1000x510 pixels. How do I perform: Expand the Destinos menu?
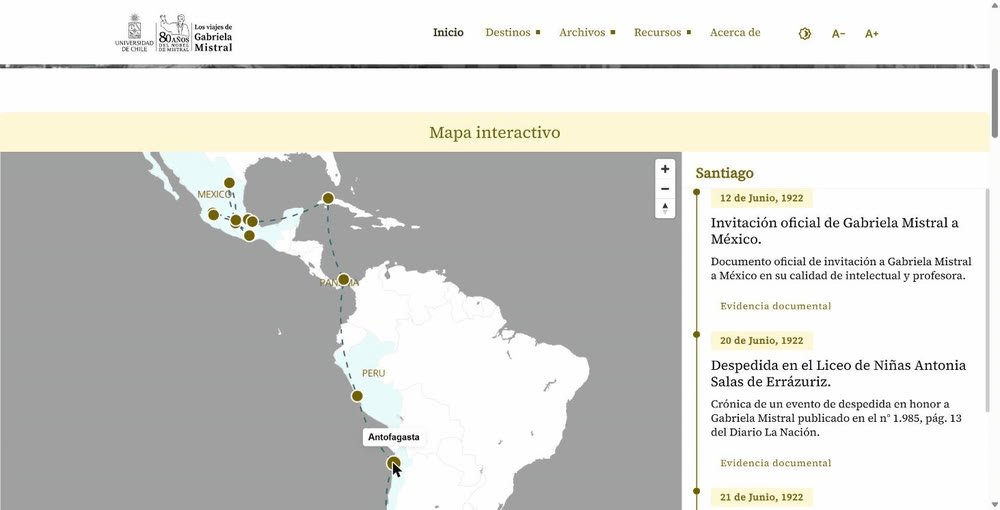coord(513,33)
